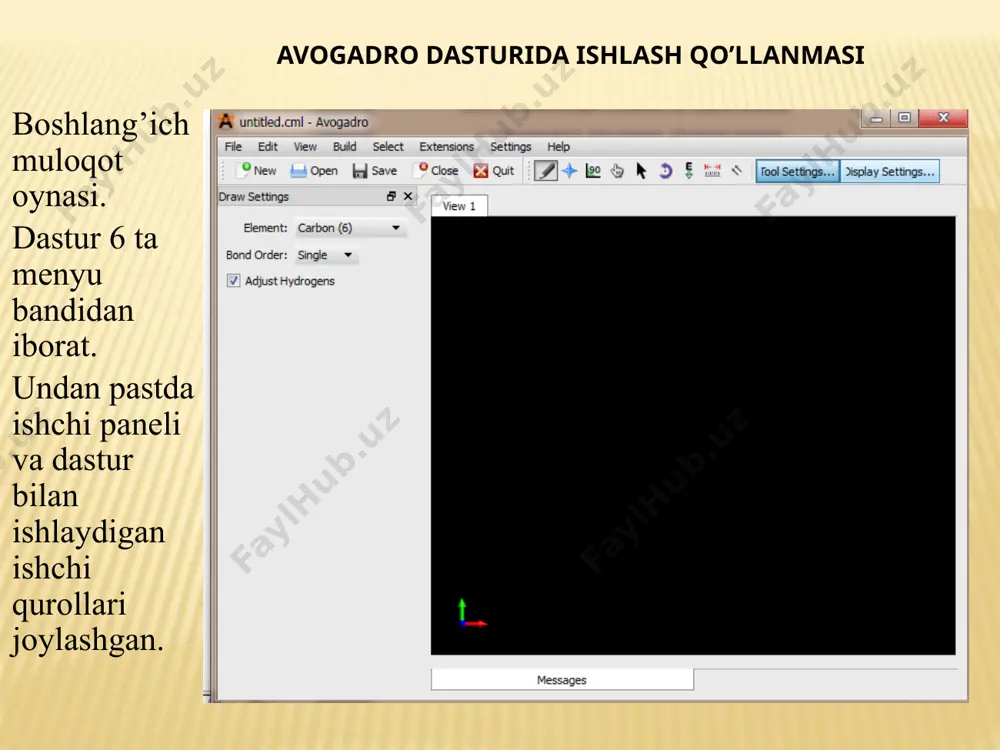
Task: Open the Build menu
Action: (x=344, y=147)
